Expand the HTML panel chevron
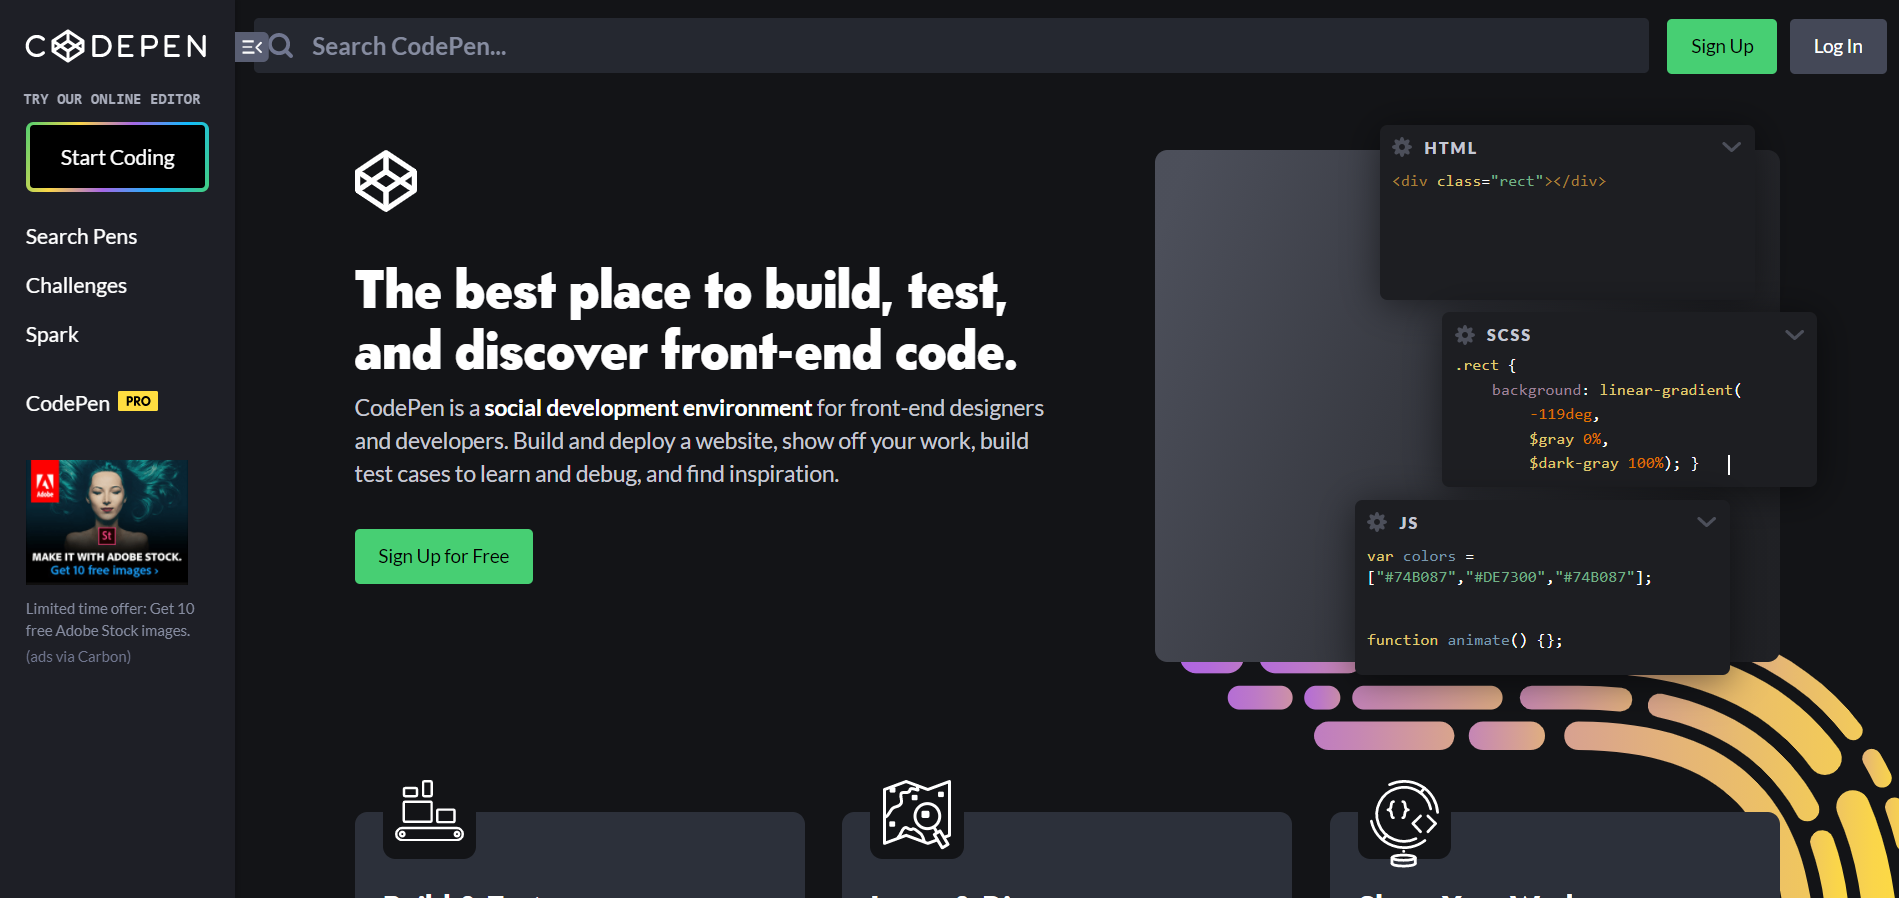 (x=1731, y=147)
